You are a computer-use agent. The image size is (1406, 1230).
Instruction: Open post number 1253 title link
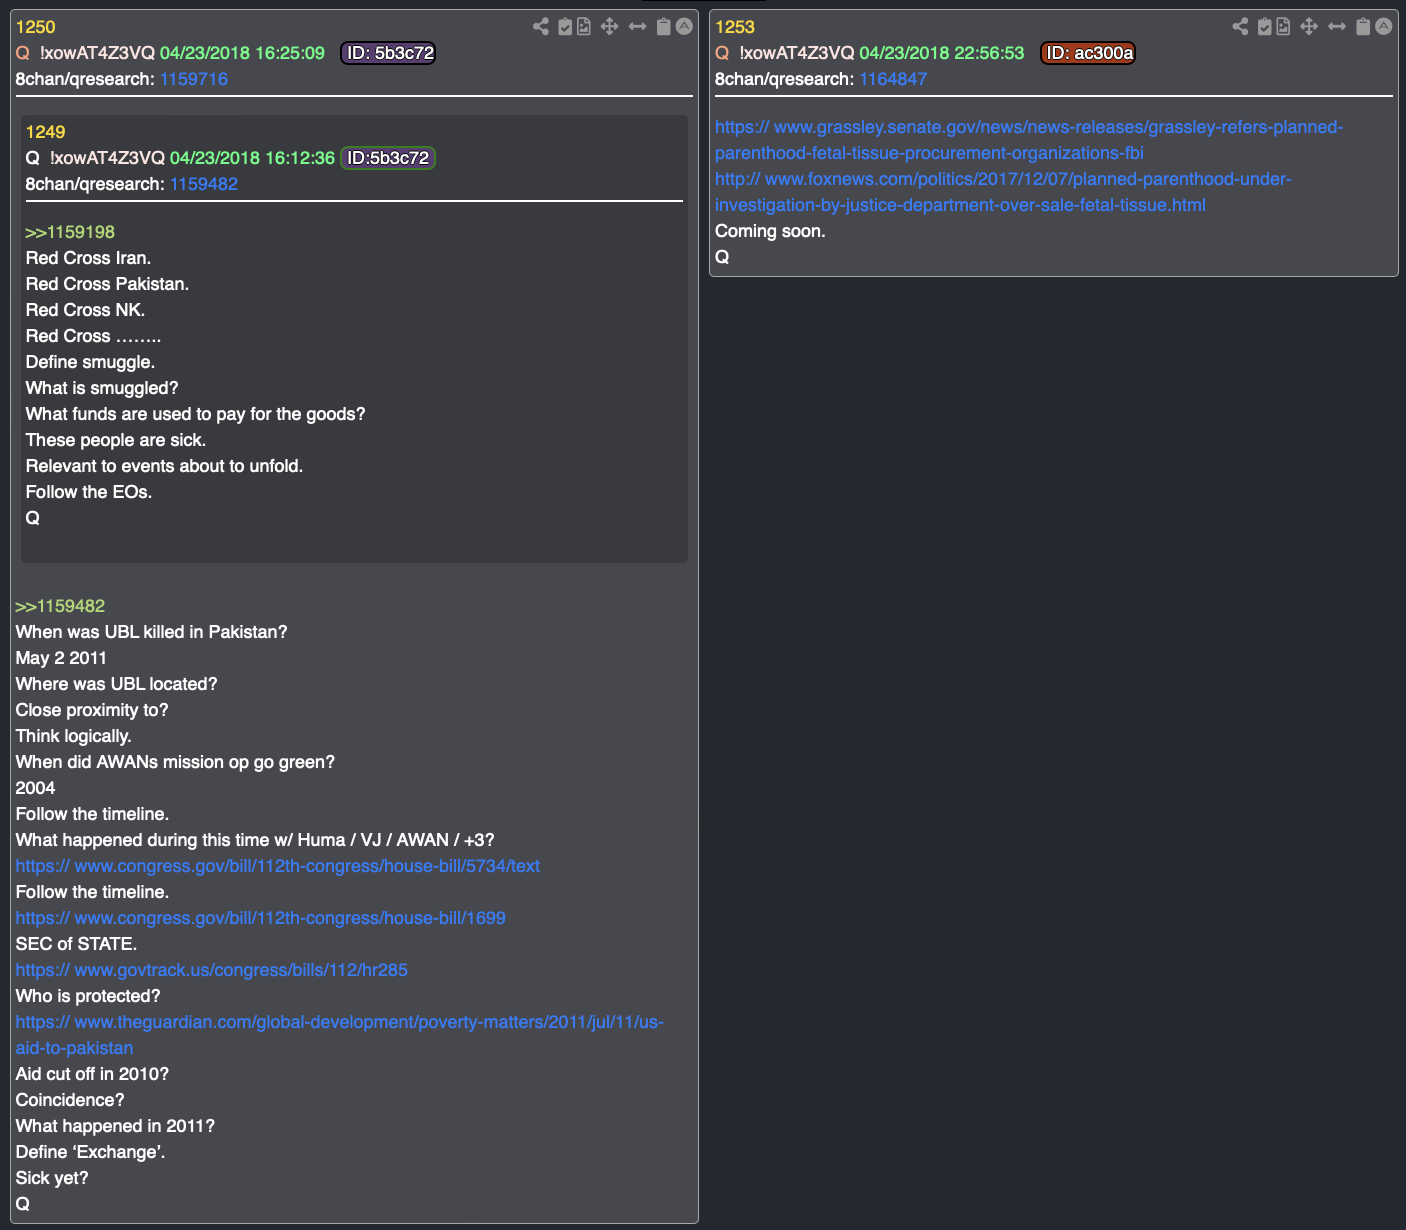pyautogui.click(x=735, y=27)
